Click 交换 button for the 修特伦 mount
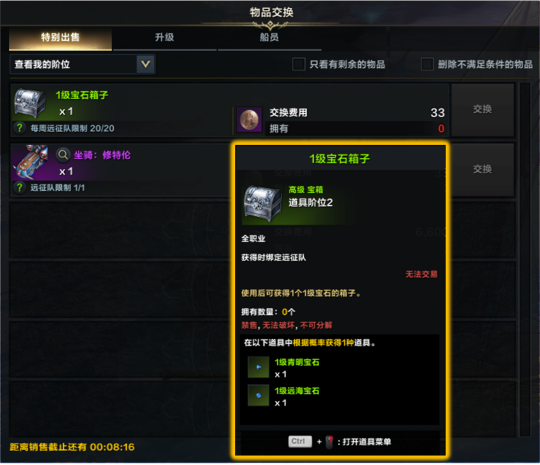This screenshot has width=540, height=465. click(482, 169)
